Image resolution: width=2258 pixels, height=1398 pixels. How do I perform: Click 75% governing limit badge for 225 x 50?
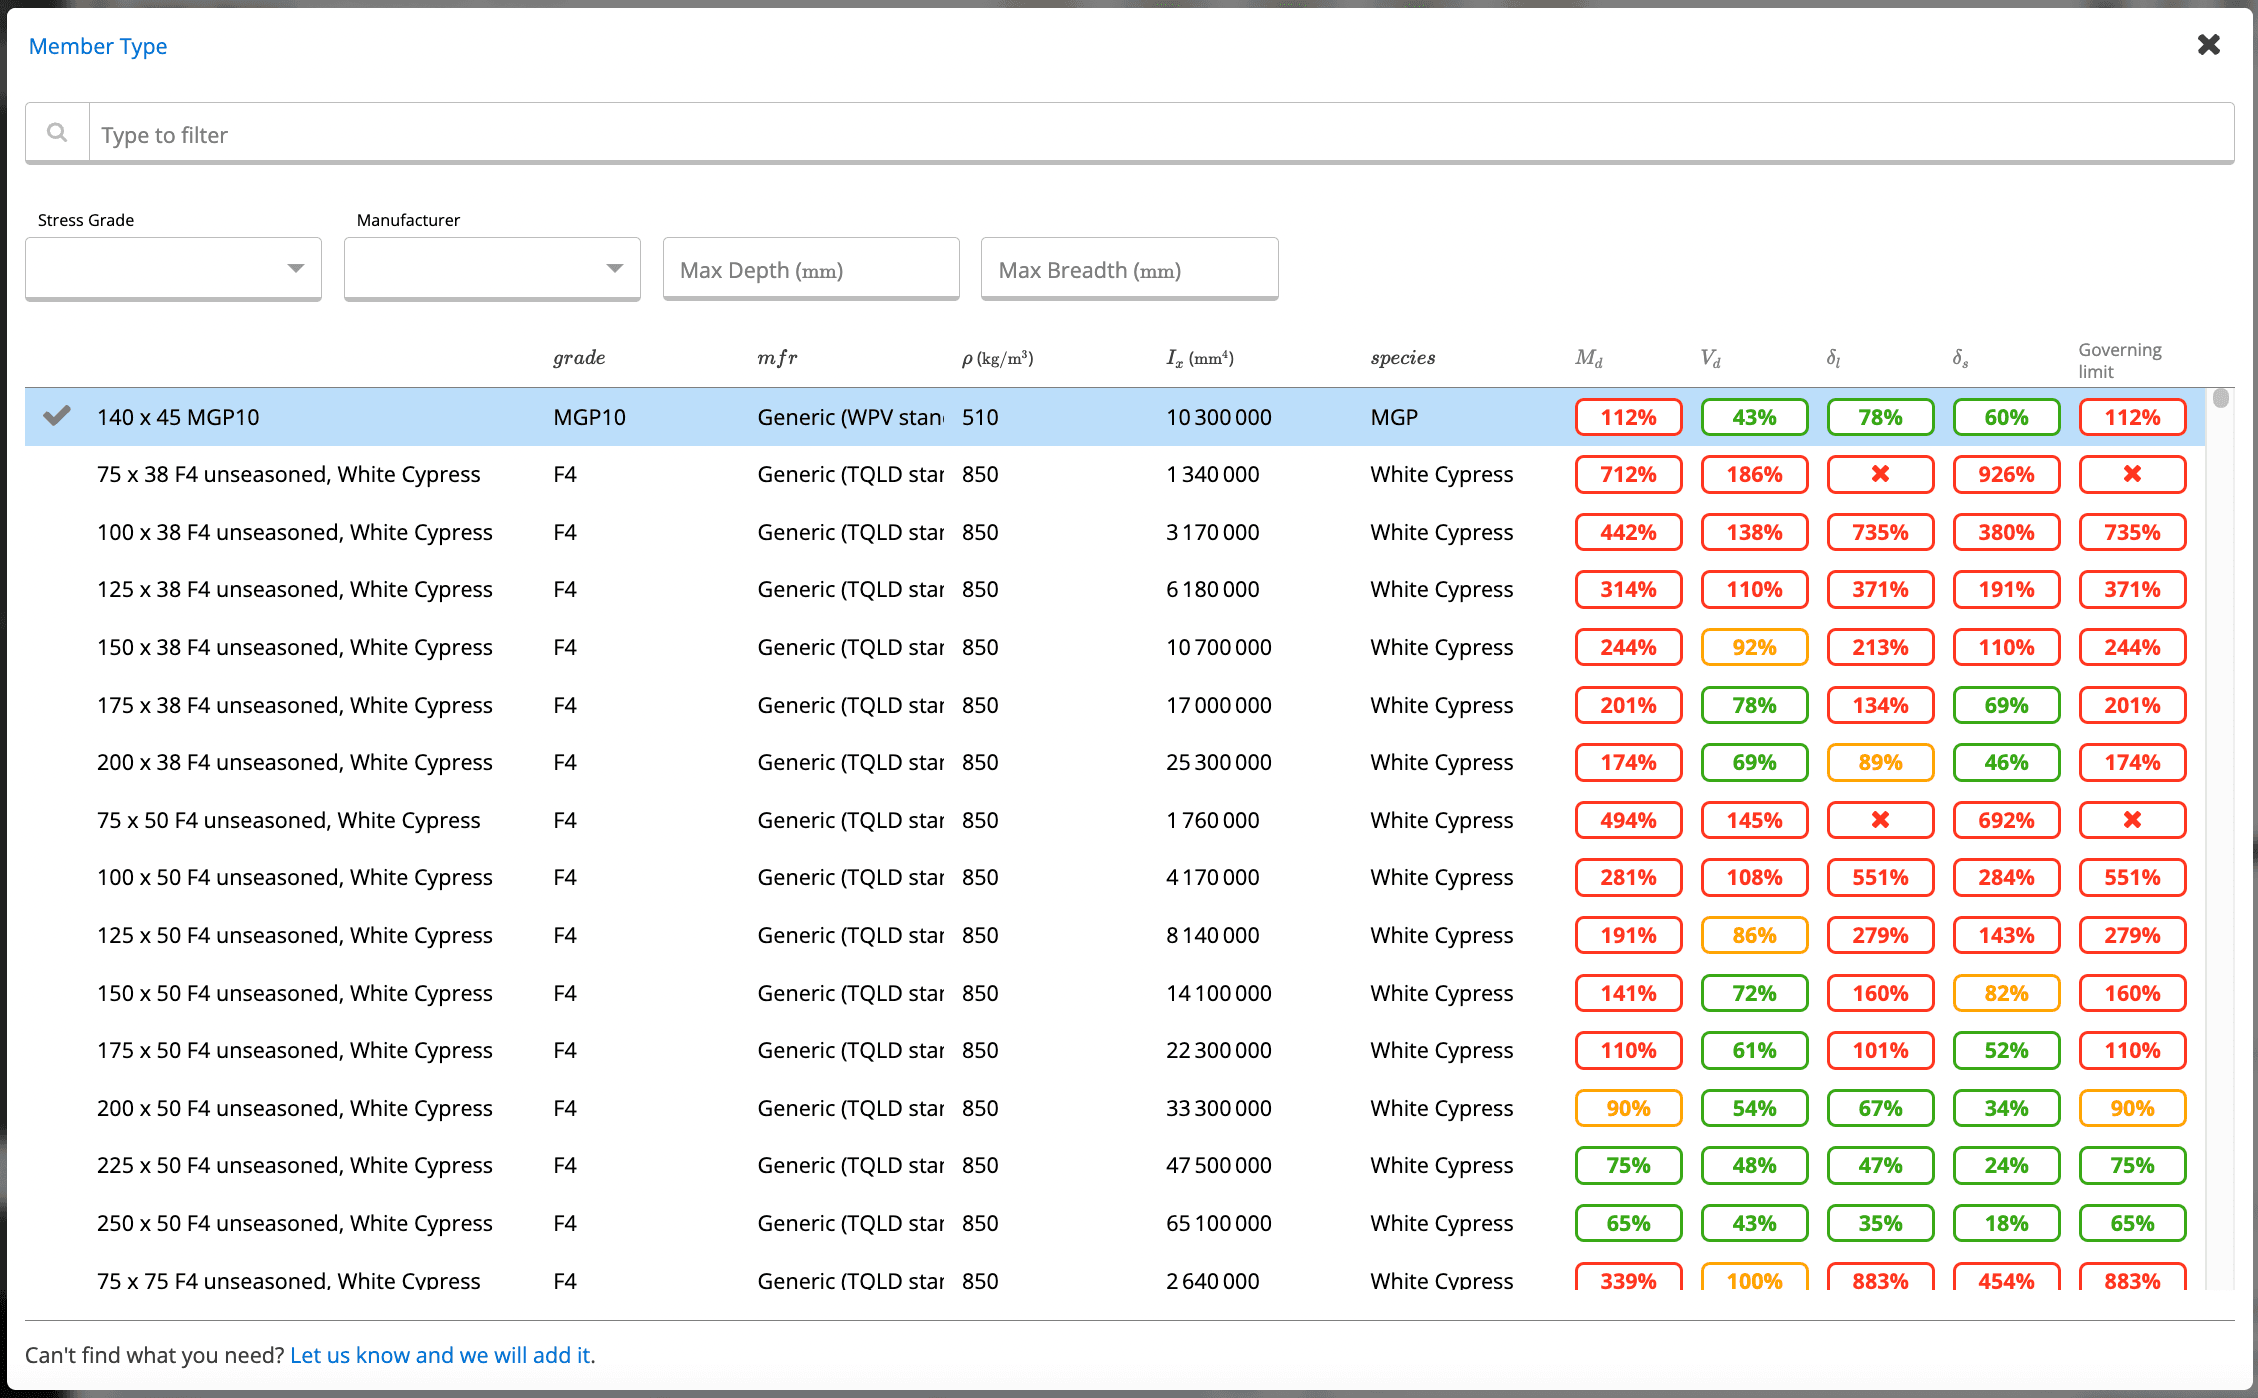pos(2132,1165)
